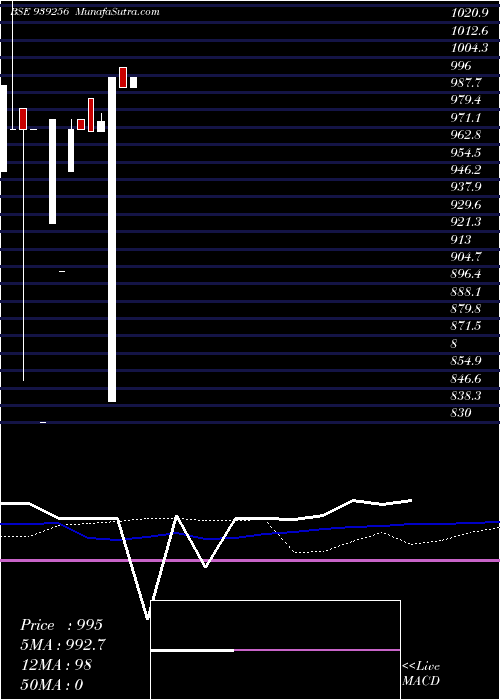This screenshot has width=500, height=700.
Task: Click the Price : 995 readout
Action: 62,625
